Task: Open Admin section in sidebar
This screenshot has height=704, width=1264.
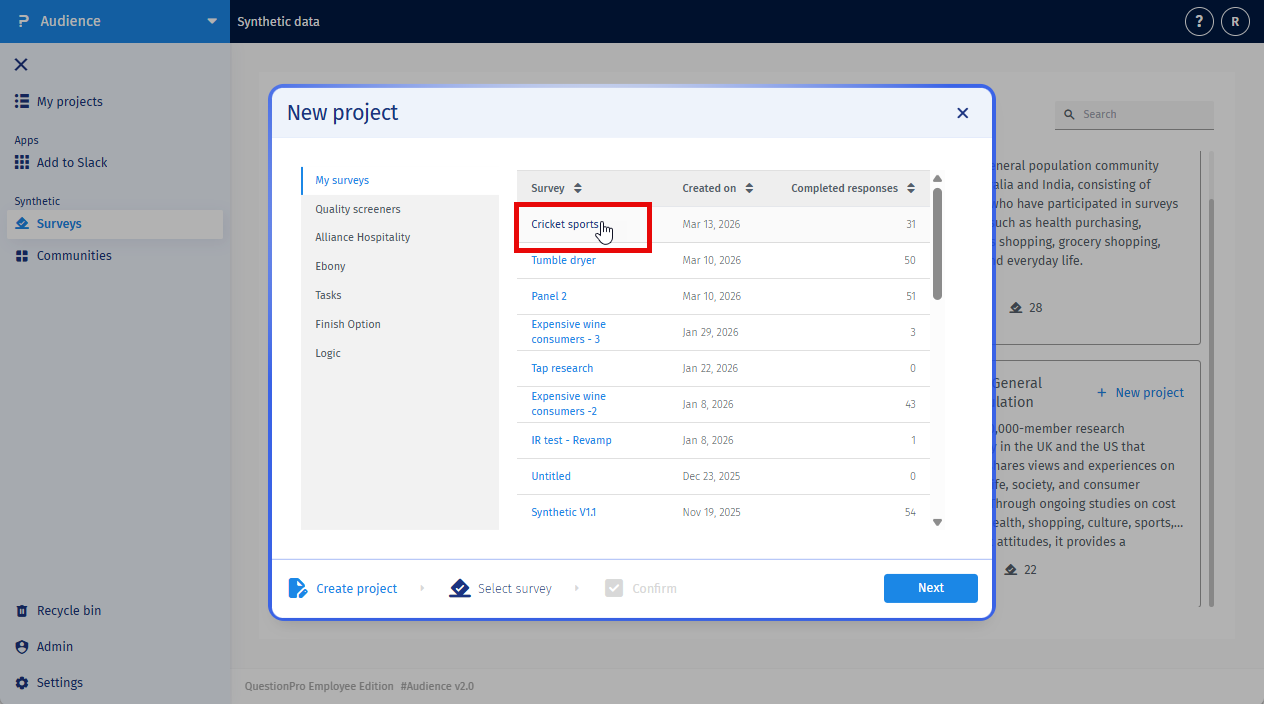Action: pos(55,647)
